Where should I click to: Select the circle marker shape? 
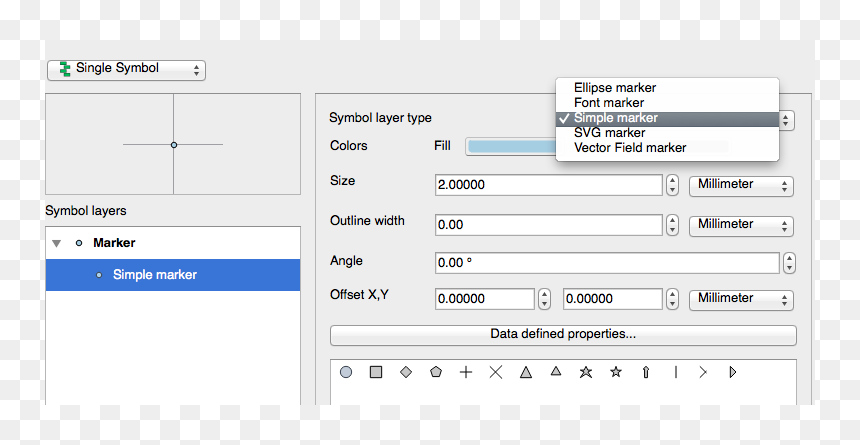coord(346,372)
